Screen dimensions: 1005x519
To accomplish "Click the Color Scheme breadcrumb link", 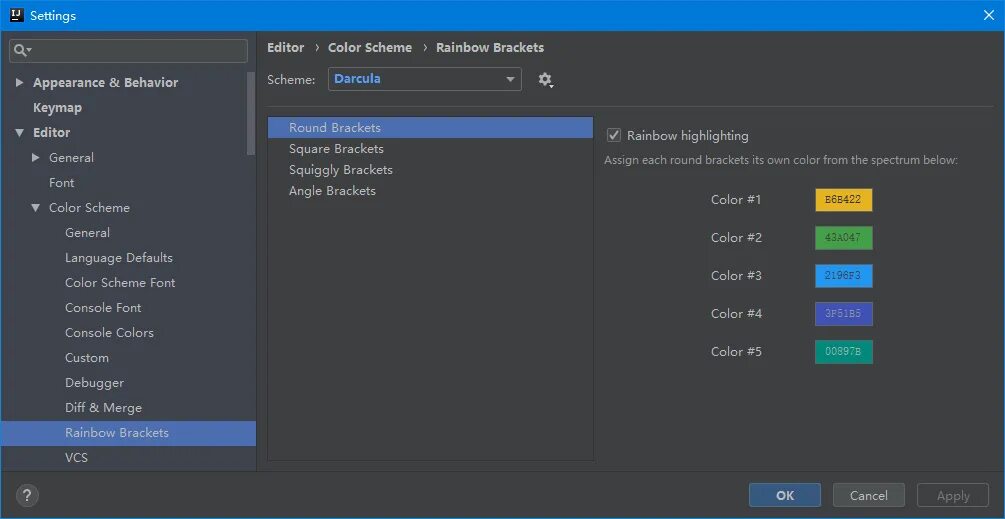I will click(370, 47).
